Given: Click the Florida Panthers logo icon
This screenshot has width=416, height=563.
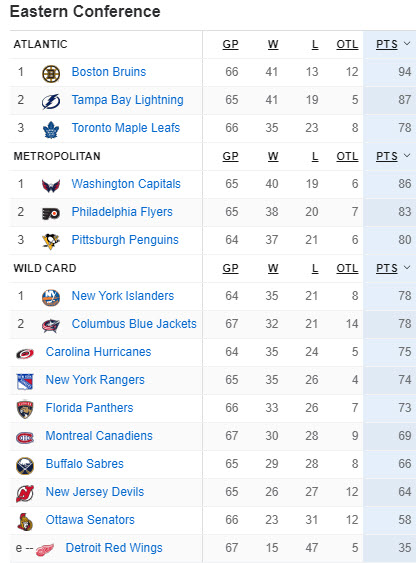Looking at the screenshot, I should 25,410.
